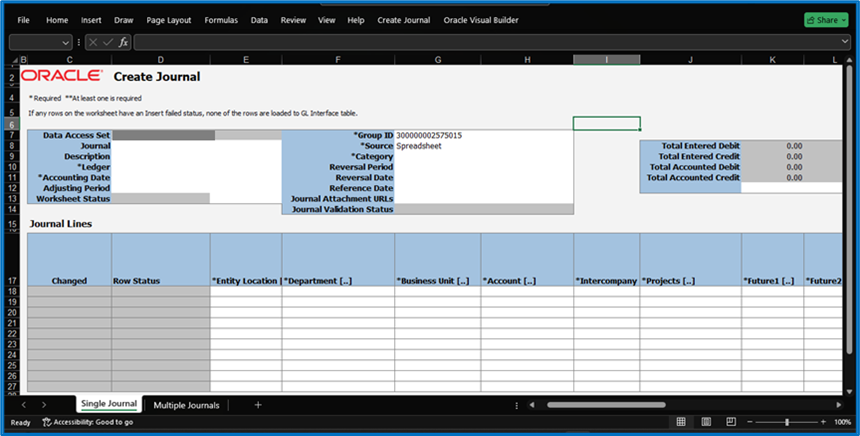Click zoom out minus button
The width and height of the screenshot is (860, 436).
pyautogui.click(x=750, y=422)
